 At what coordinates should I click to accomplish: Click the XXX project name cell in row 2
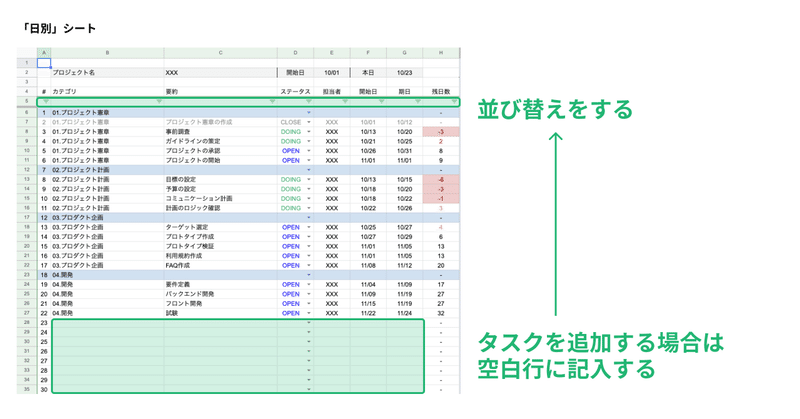[220, 72]
